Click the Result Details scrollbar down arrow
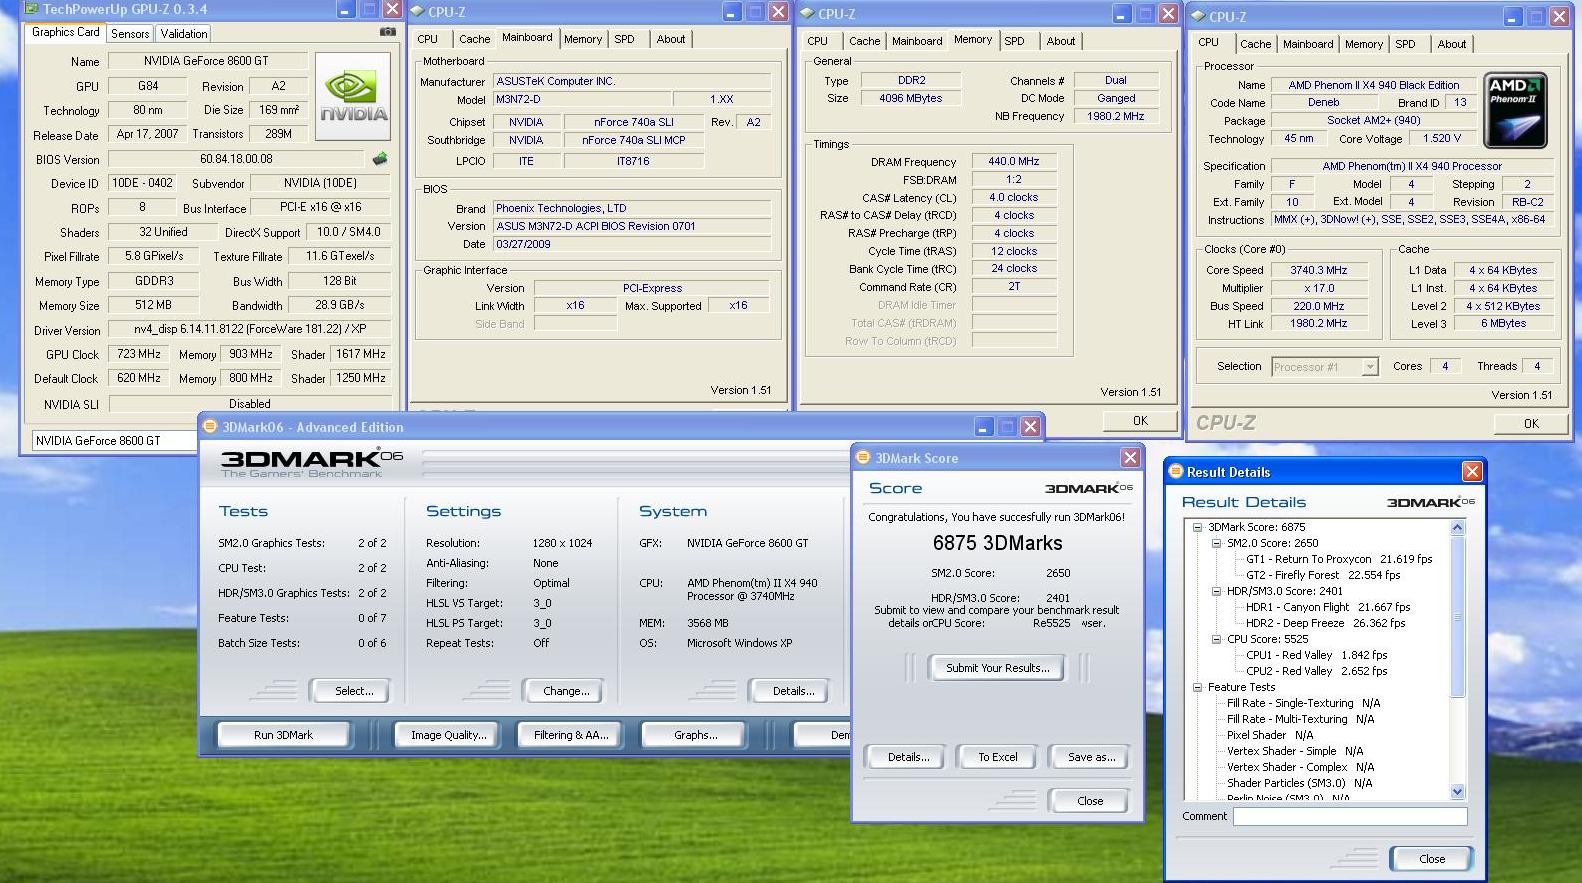 [x=1457, y=791]
